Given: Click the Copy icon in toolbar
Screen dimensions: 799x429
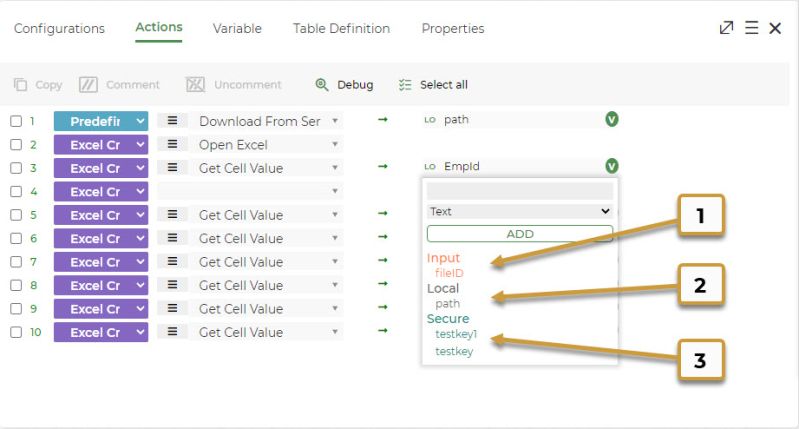Looking at the screenshot, I should tap(20, 85).
